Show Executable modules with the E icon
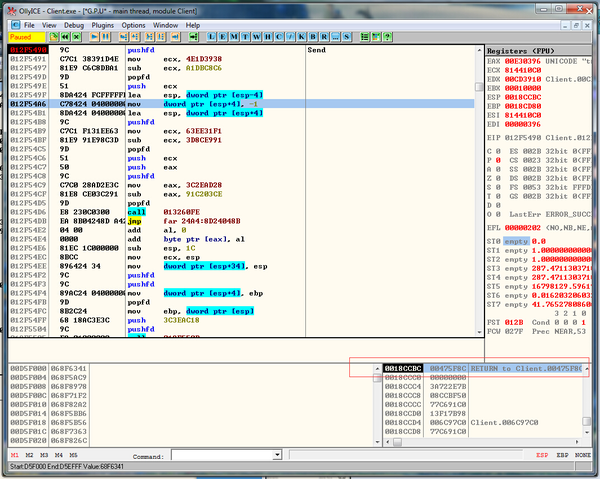The height and width of the screenshot is (479, 600). point(224,36)
